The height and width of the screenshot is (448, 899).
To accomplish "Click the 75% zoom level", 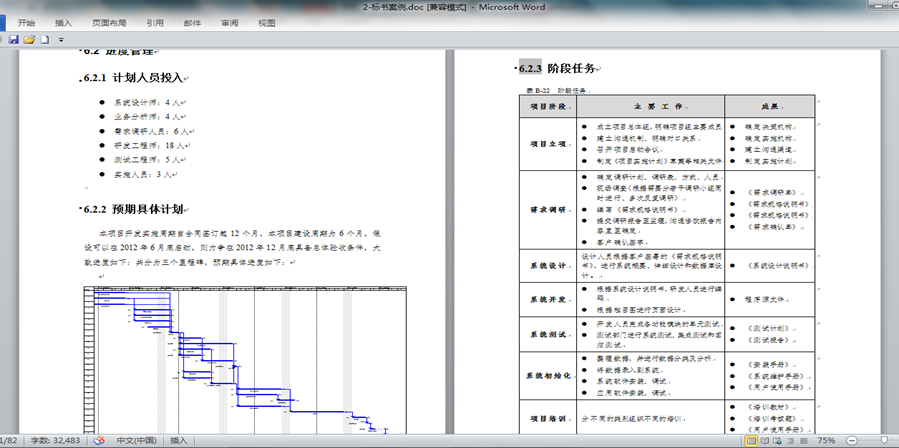I will tap(826, 441).
